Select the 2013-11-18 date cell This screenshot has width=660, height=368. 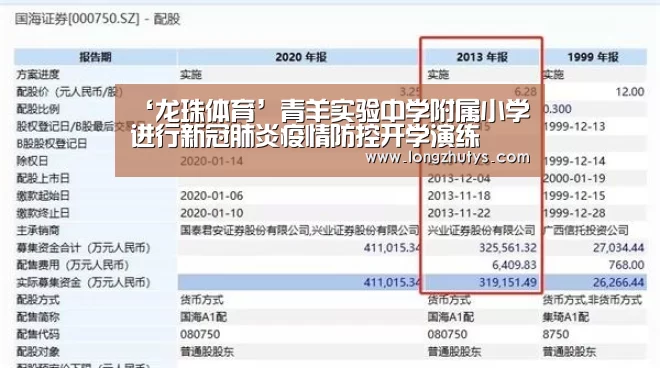click(x=459, y=196)
